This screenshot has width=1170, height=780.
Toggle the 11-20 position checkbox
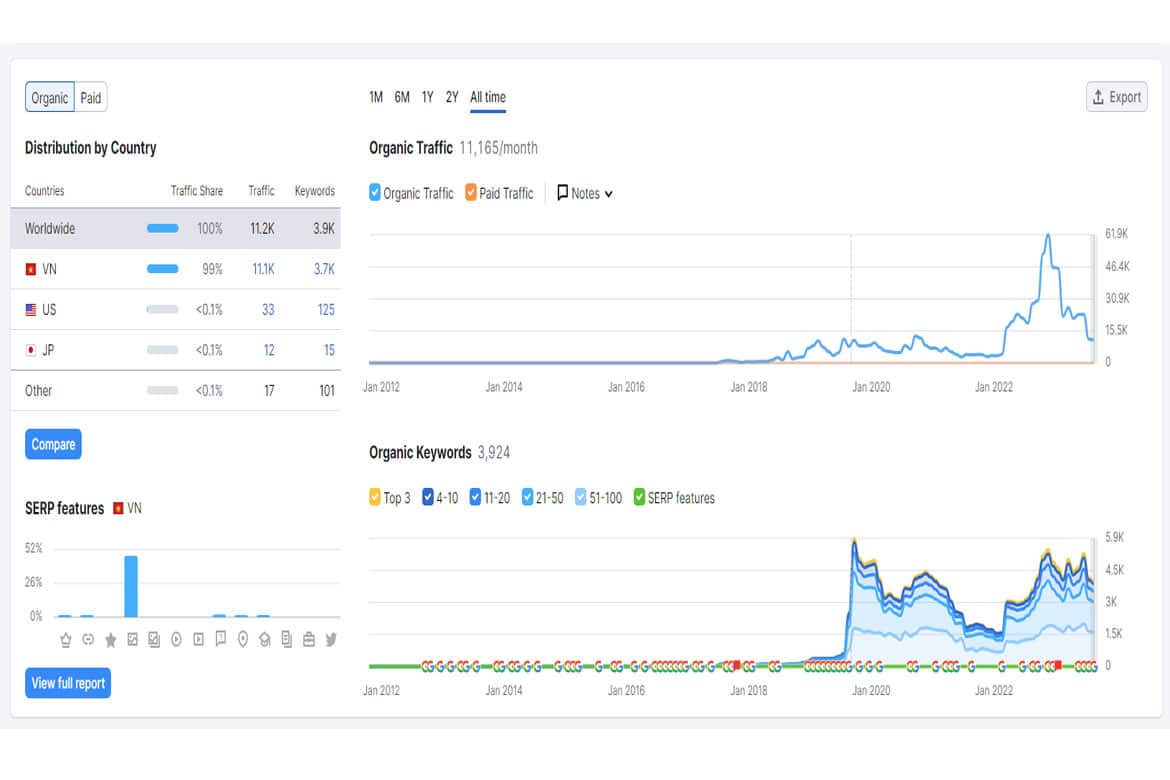tap(475, 497)
